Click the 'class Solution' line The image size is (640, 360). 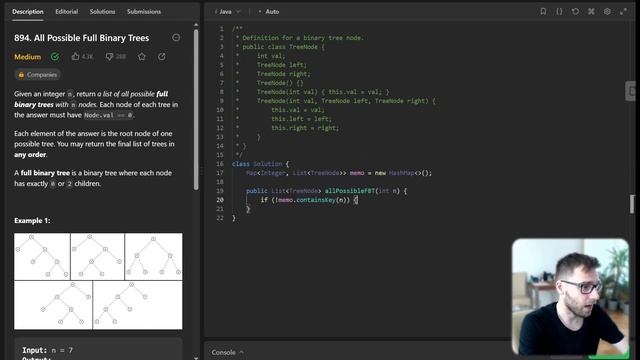(x=260, y=164)
